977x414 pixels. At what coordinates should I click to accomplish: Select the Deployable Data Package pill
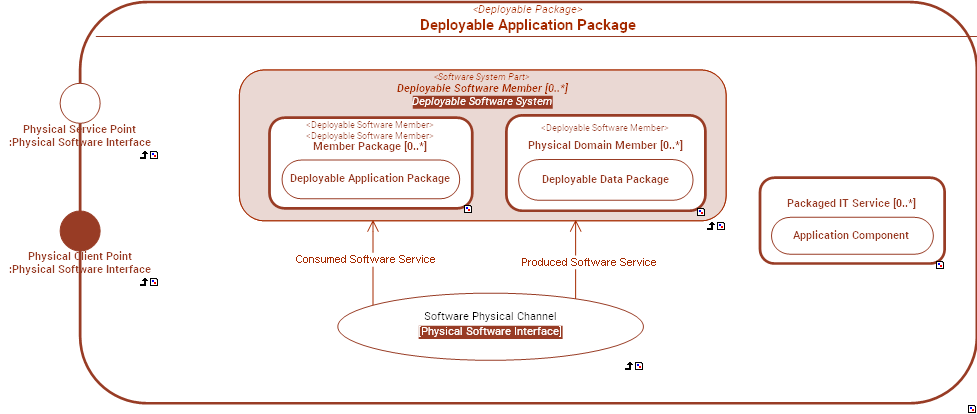point(605,179)
